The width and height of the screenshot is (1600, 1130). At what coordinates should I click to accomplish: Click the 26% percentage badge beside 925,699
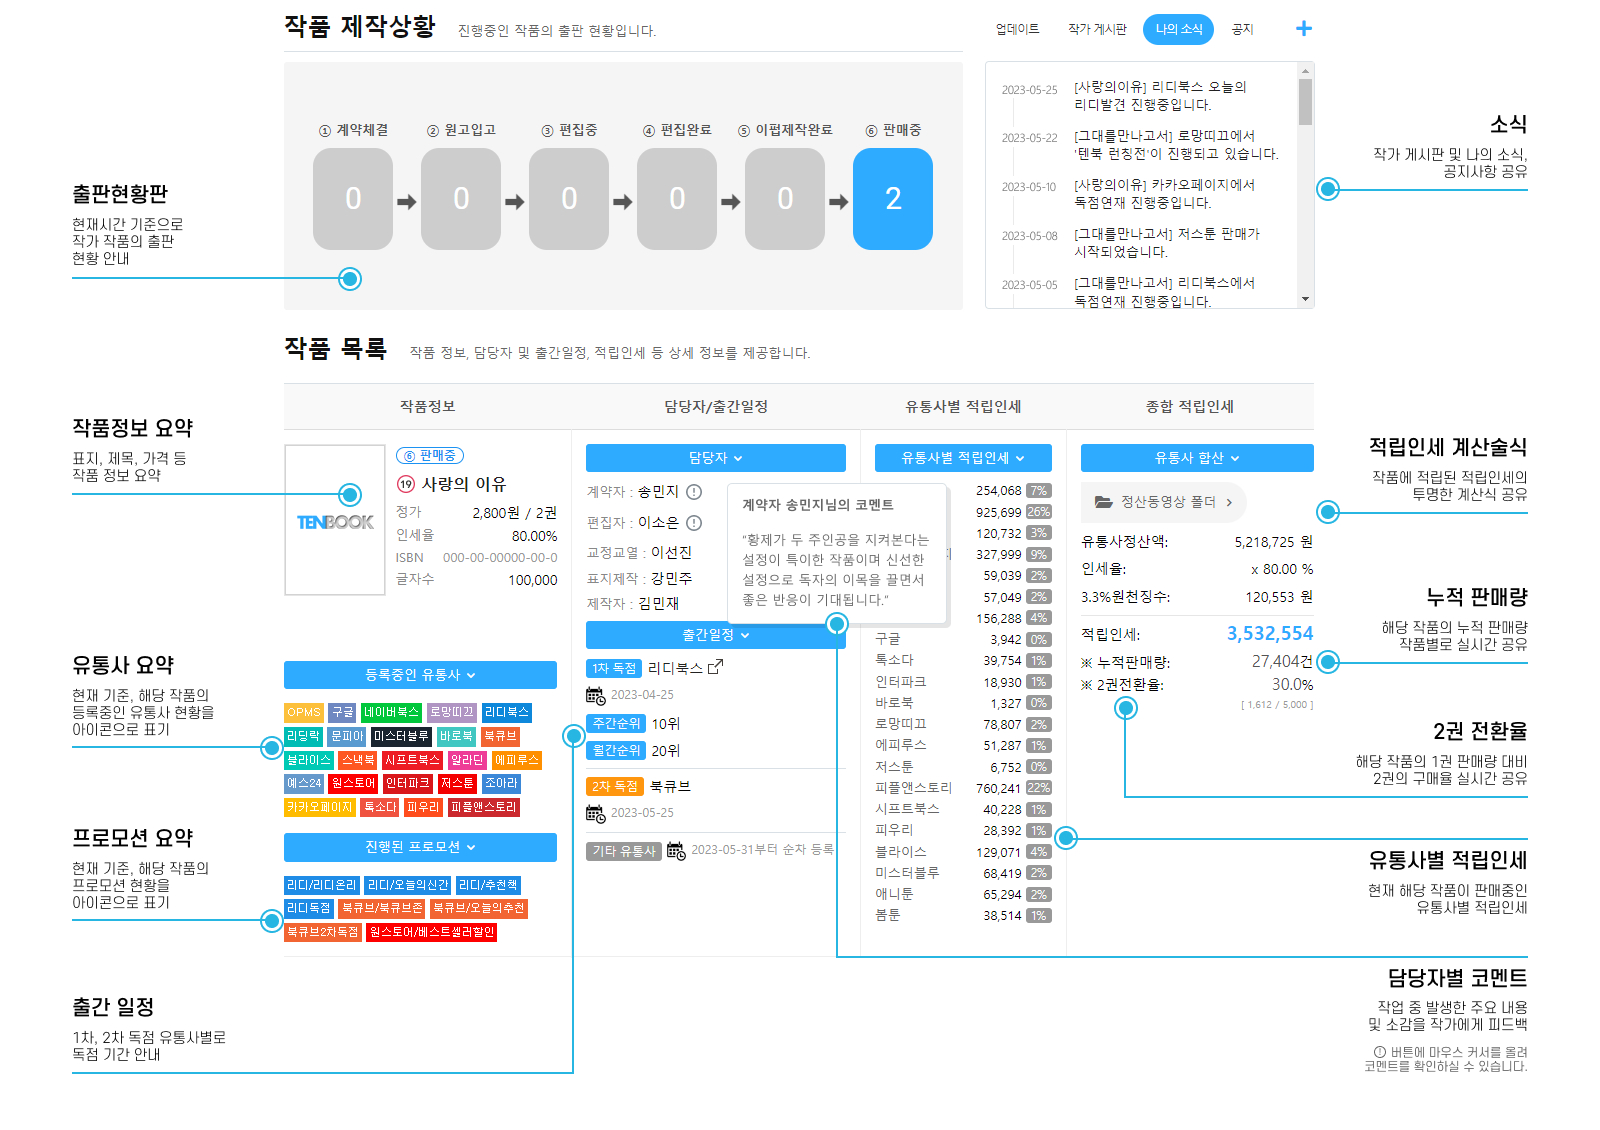1039,512
